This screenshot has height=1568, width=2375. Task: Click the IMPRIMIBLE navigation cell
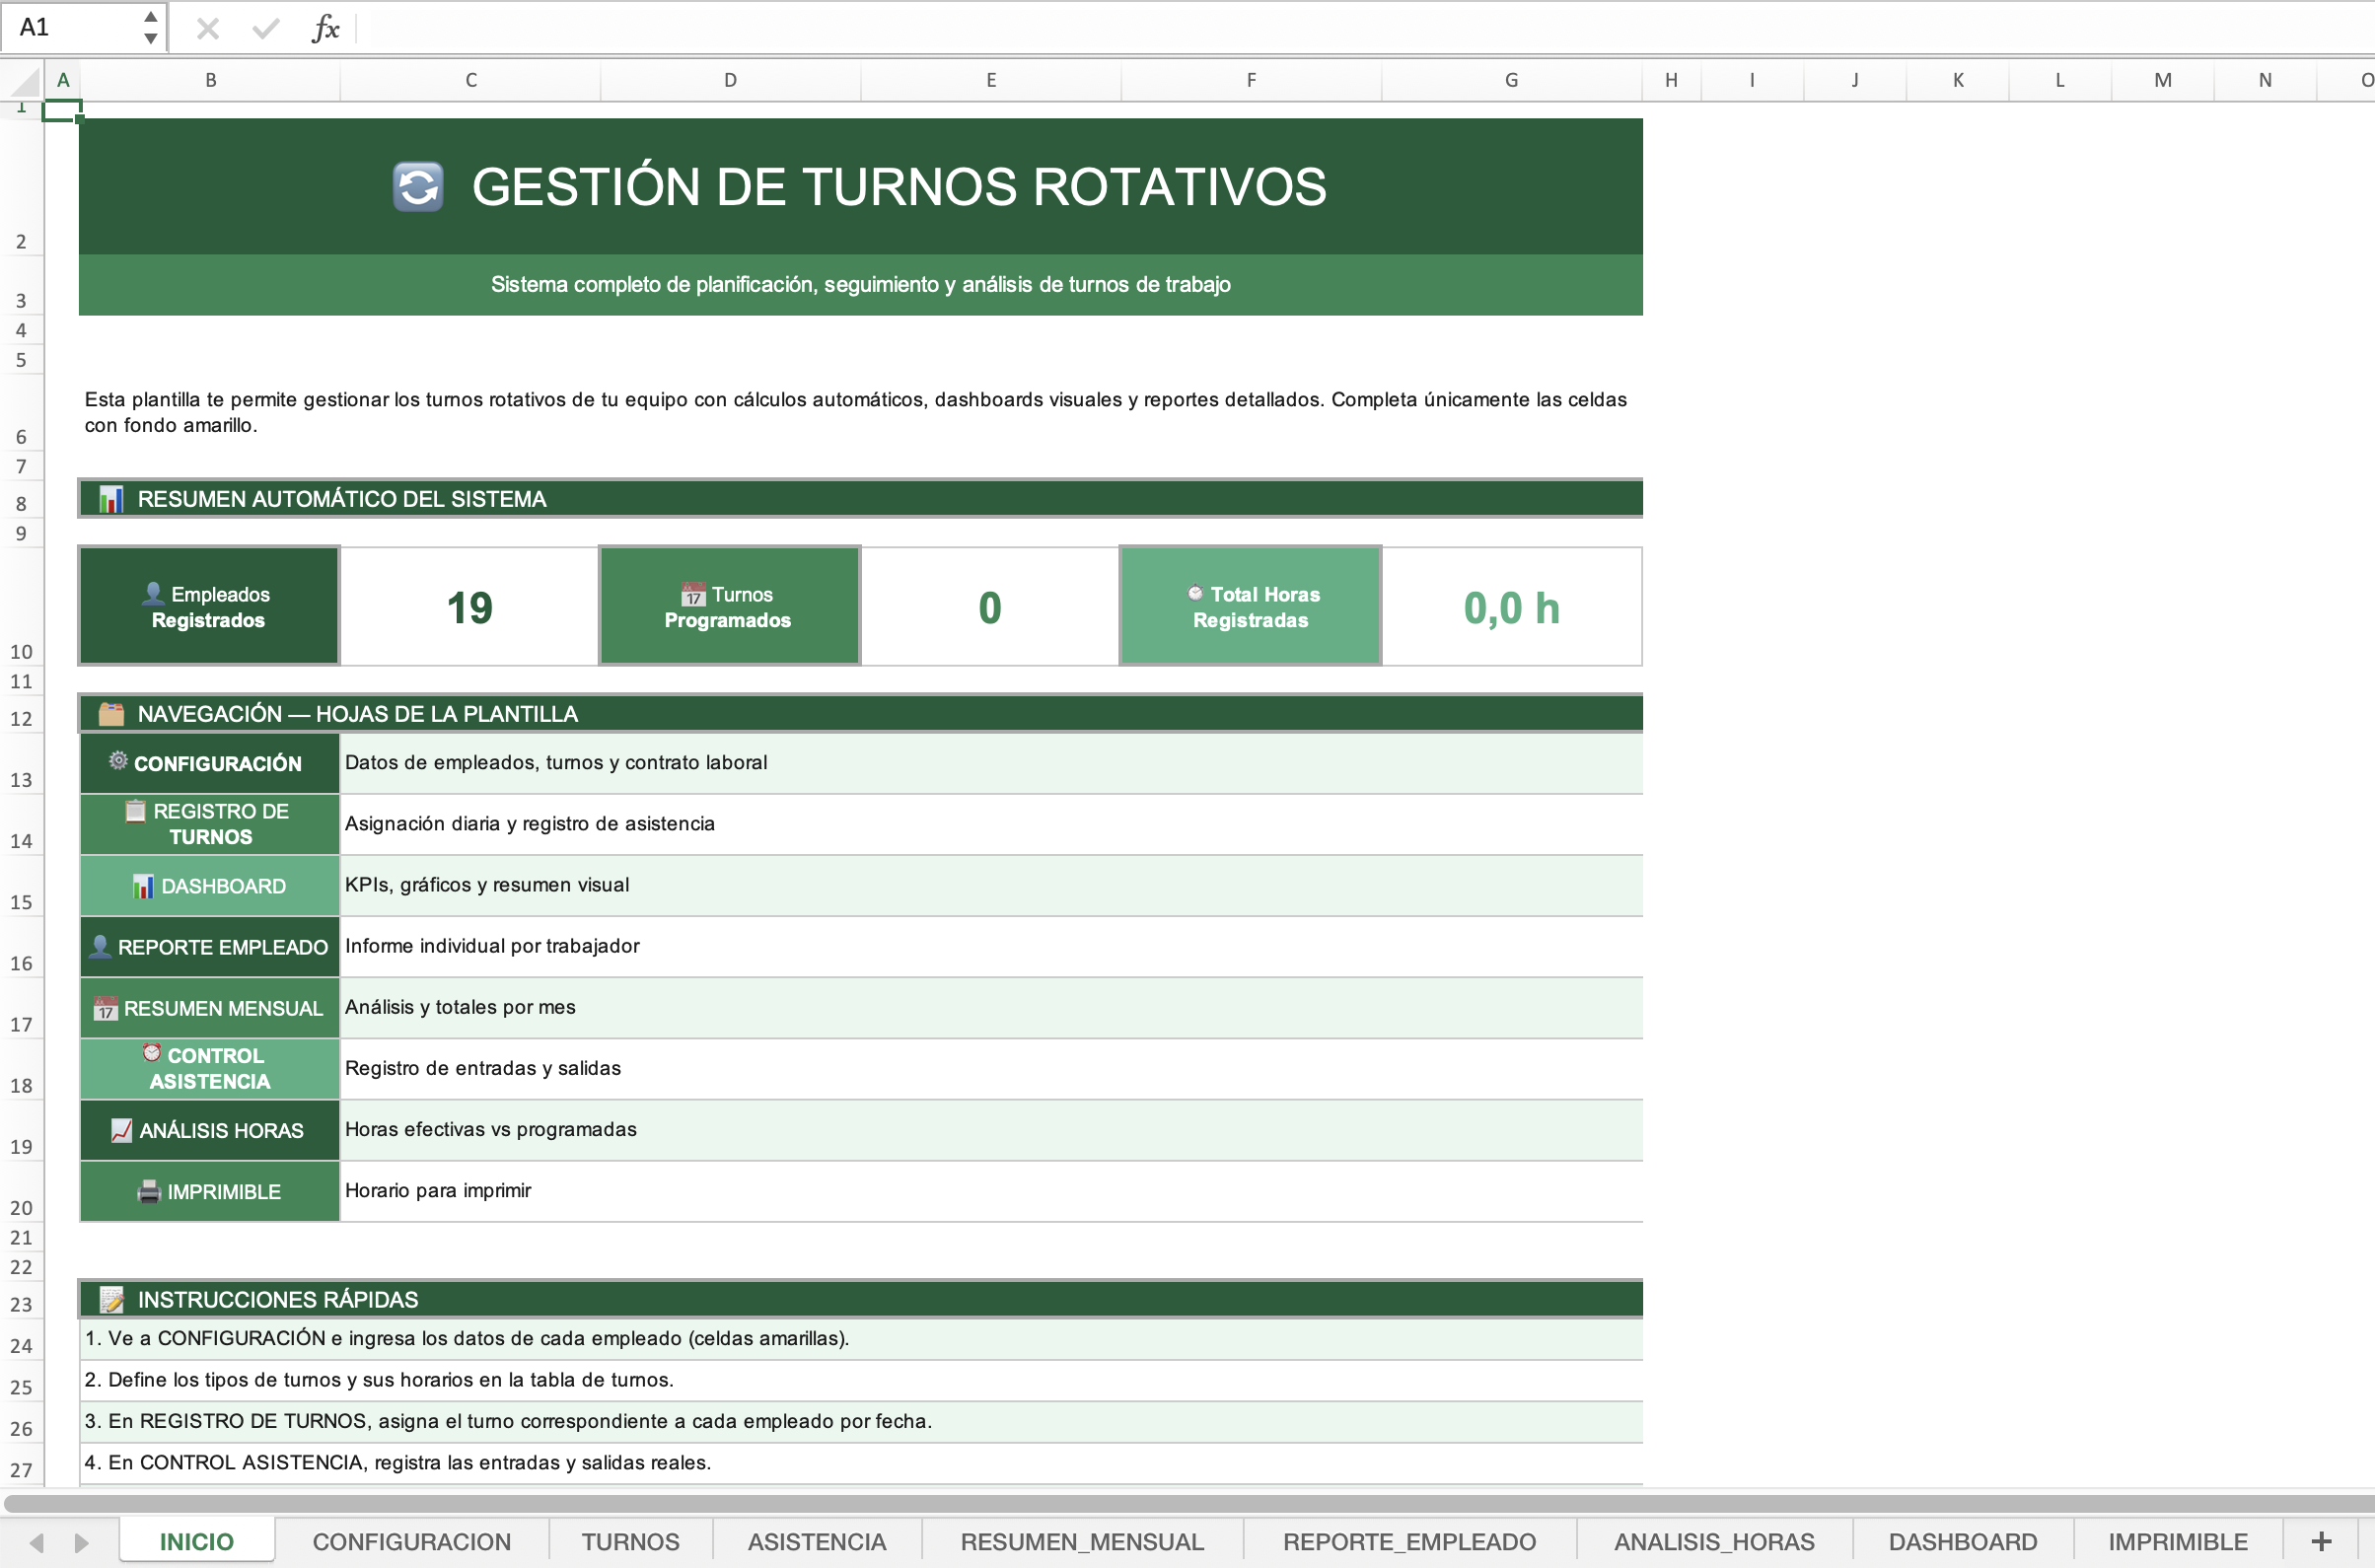pos(210,1191)
